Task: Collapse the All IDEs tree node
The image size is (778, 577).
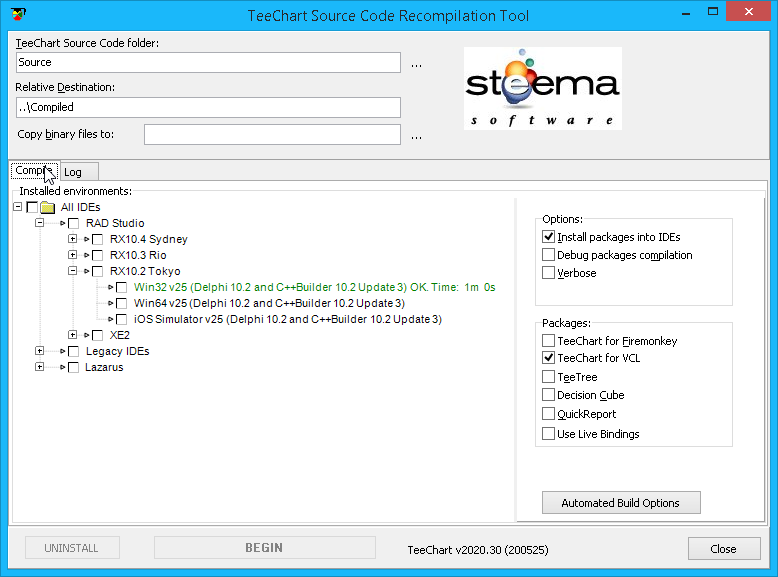Action: 17,207
